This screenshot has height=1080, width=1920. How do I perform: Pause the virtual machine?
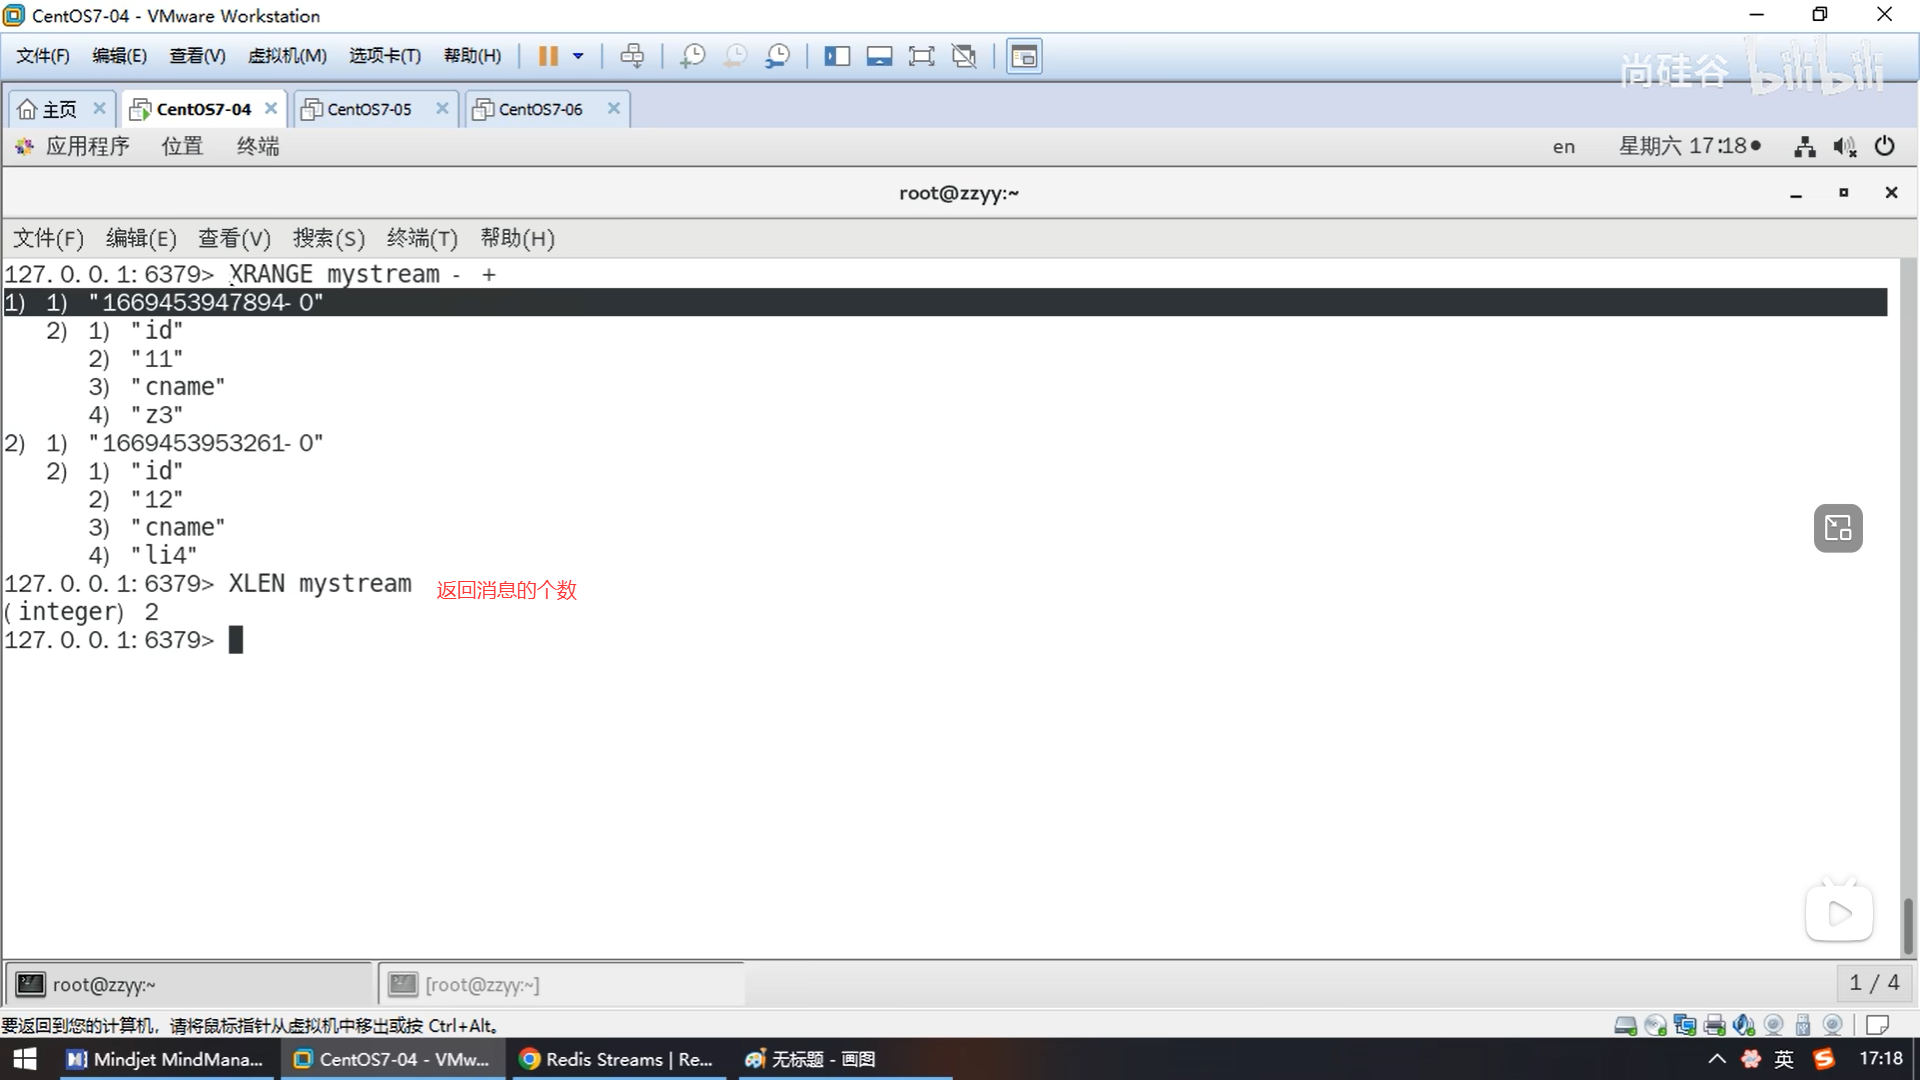click(x=548, y=56)
